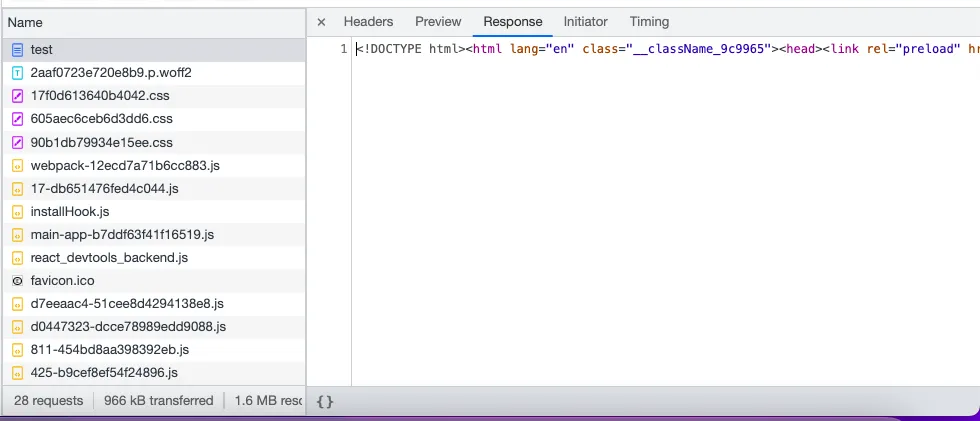Select the main-app-b7ddf63f41f16519.js request

pyautogui.click(x=154, y=235)
